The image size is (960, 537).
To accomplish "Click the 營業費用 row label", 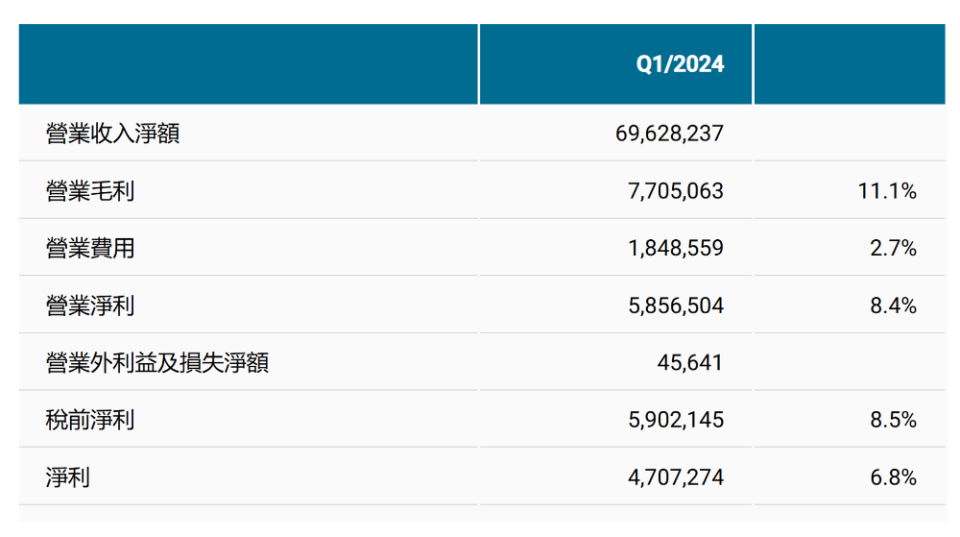I will (90, 248).
